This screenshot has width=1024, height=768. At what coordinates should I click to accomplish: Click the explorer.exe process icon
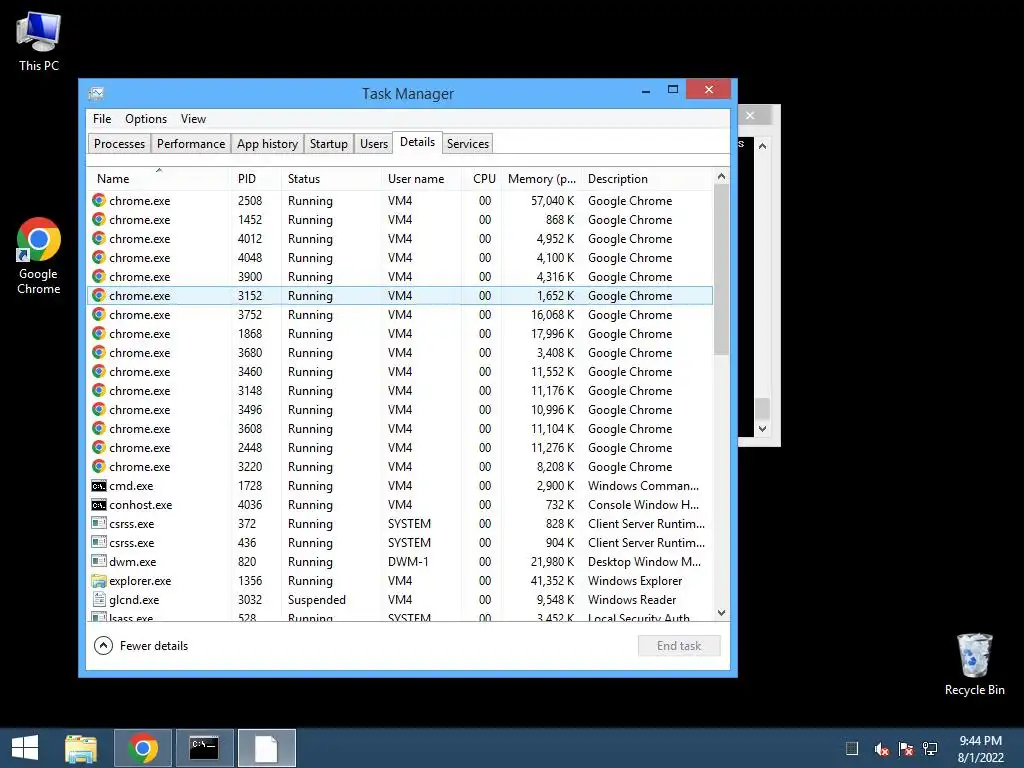click(99, 581)
